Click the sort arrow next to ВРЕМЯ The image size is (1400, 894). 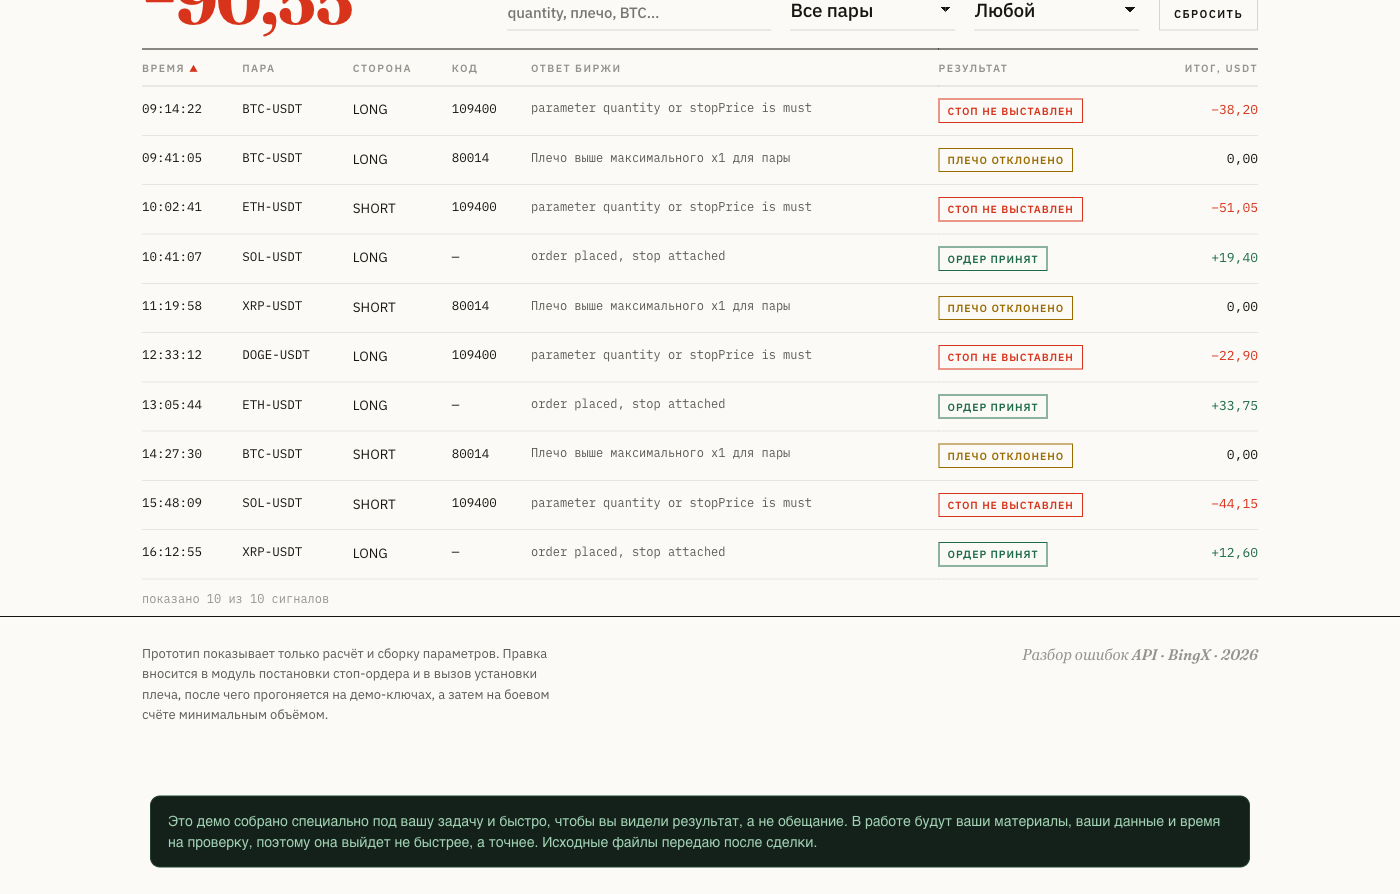194,69
